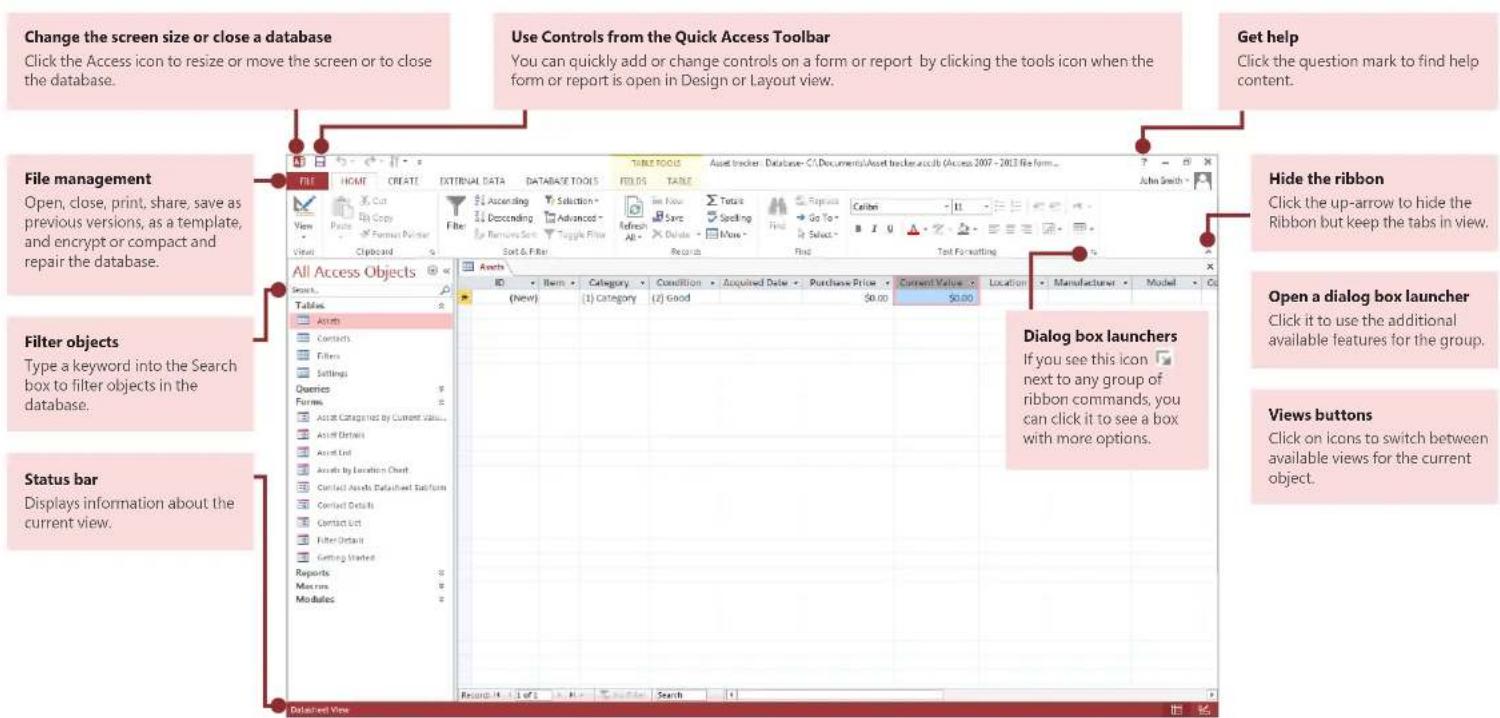
Task: Click the Design View icon in status bar
Action: (1204, 709)
